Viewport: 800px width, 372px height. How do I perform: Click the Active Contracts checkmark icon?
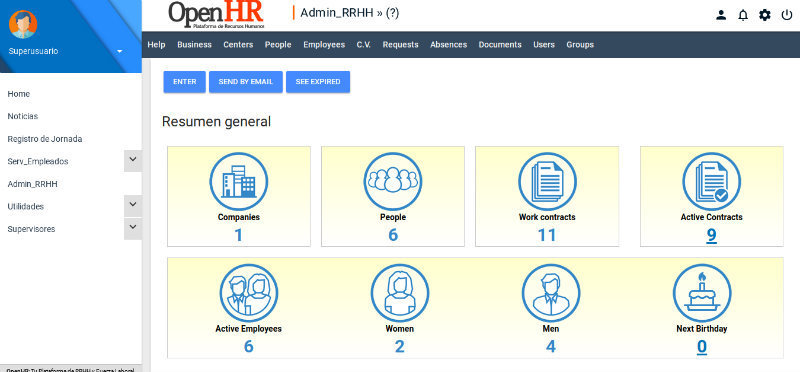click(x=712, y=181)
